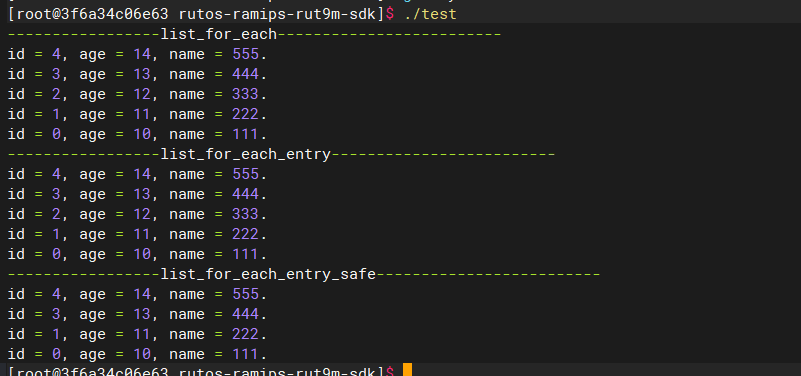801x376 pixels.
Task: Select the list_for_each_entry_safe header line
Action: pyautogui.click(x=304, y=274)
